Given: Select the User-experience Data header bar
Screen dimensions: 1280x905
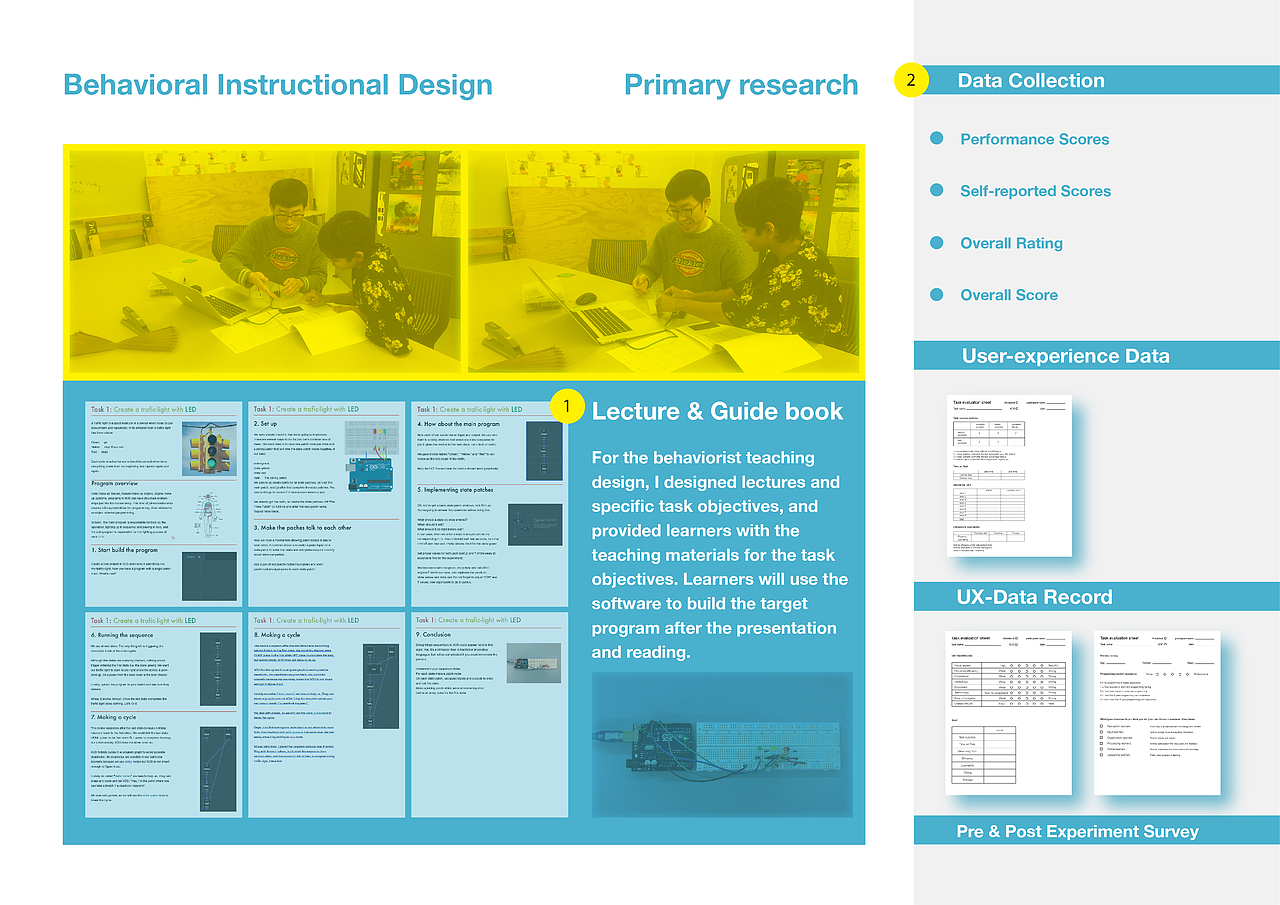Looking at the screenshot, I should [1097, 356].
